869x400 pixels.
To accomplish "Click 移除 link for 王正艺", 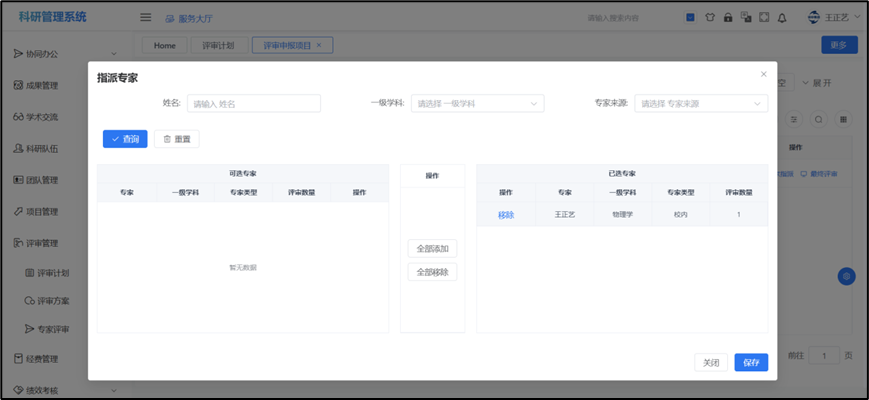I will pyautogui.click(x=506, y=215).
